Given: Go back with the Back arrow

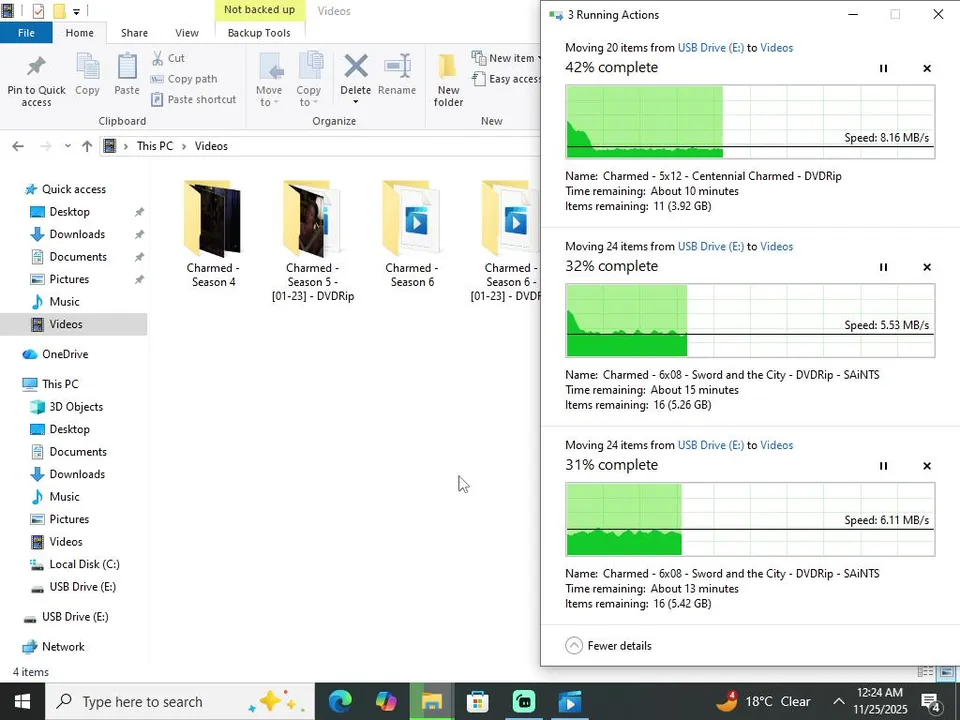Looking at the screenshot, I should (18, 146).
